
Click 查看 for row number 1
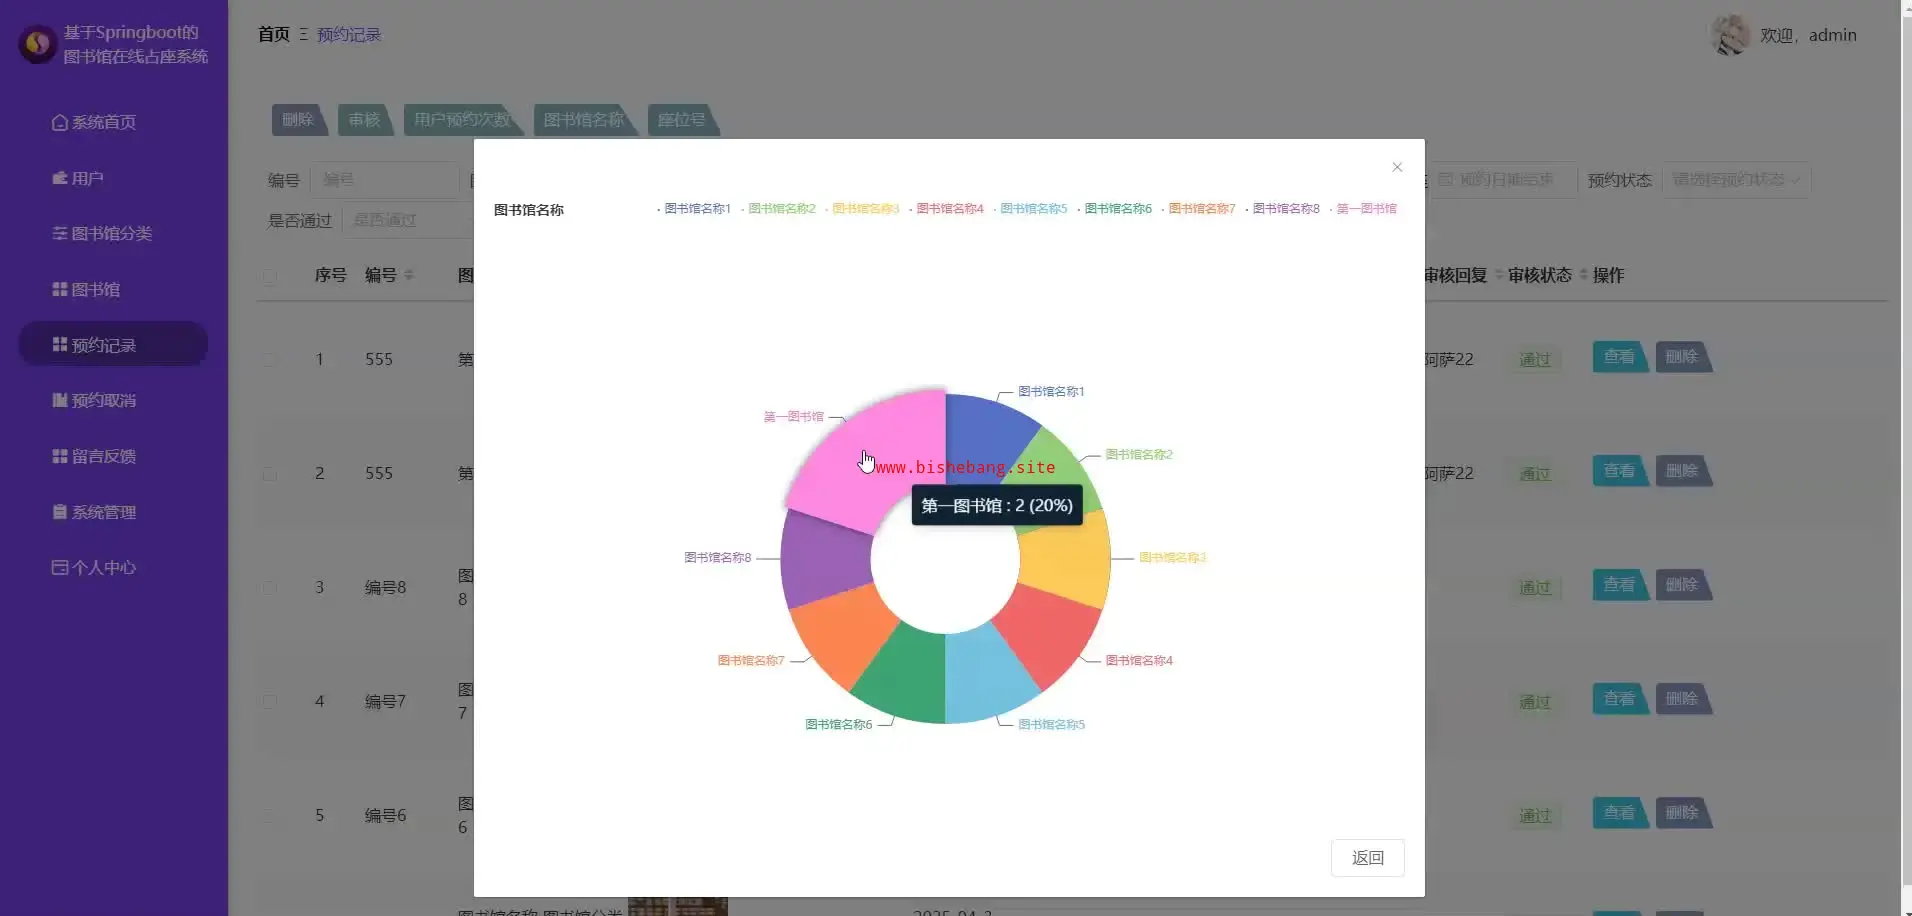(x=1620, y=357)
